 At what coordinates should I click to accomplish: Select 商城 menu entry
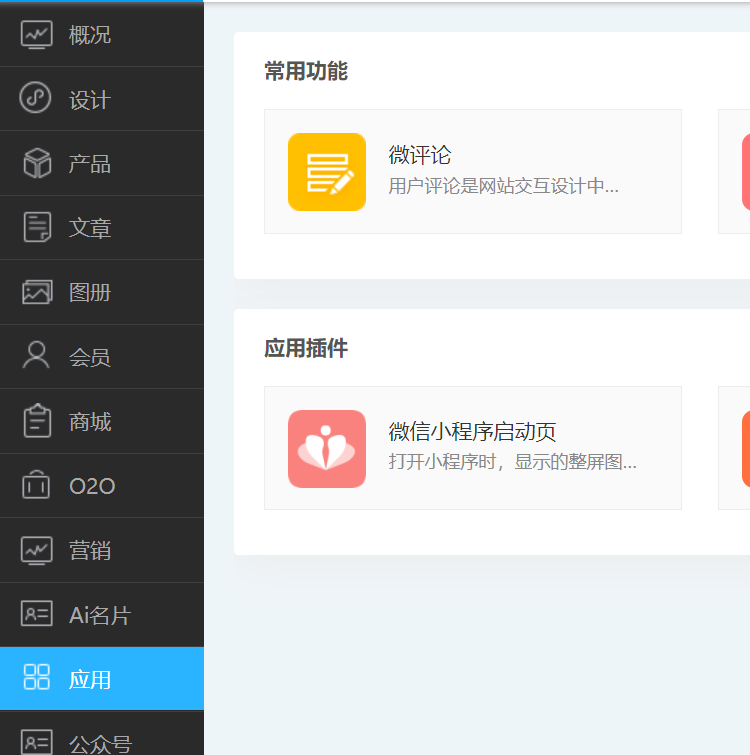[102, 421]
